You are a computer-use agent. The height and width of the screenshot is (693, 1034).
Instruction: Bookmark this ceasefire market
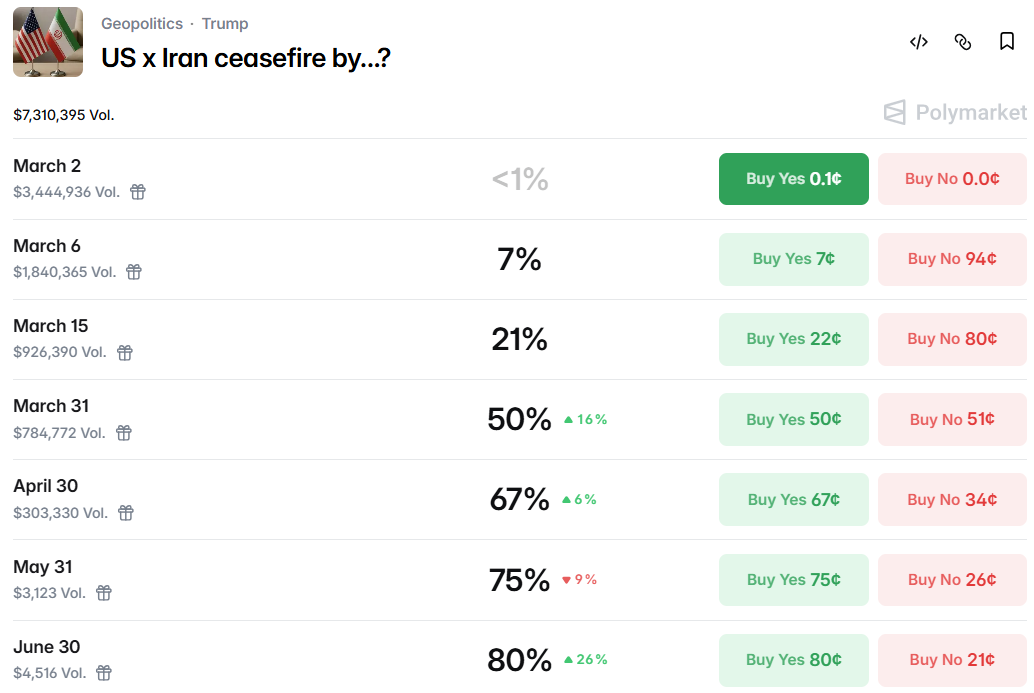pos(1007,42)
